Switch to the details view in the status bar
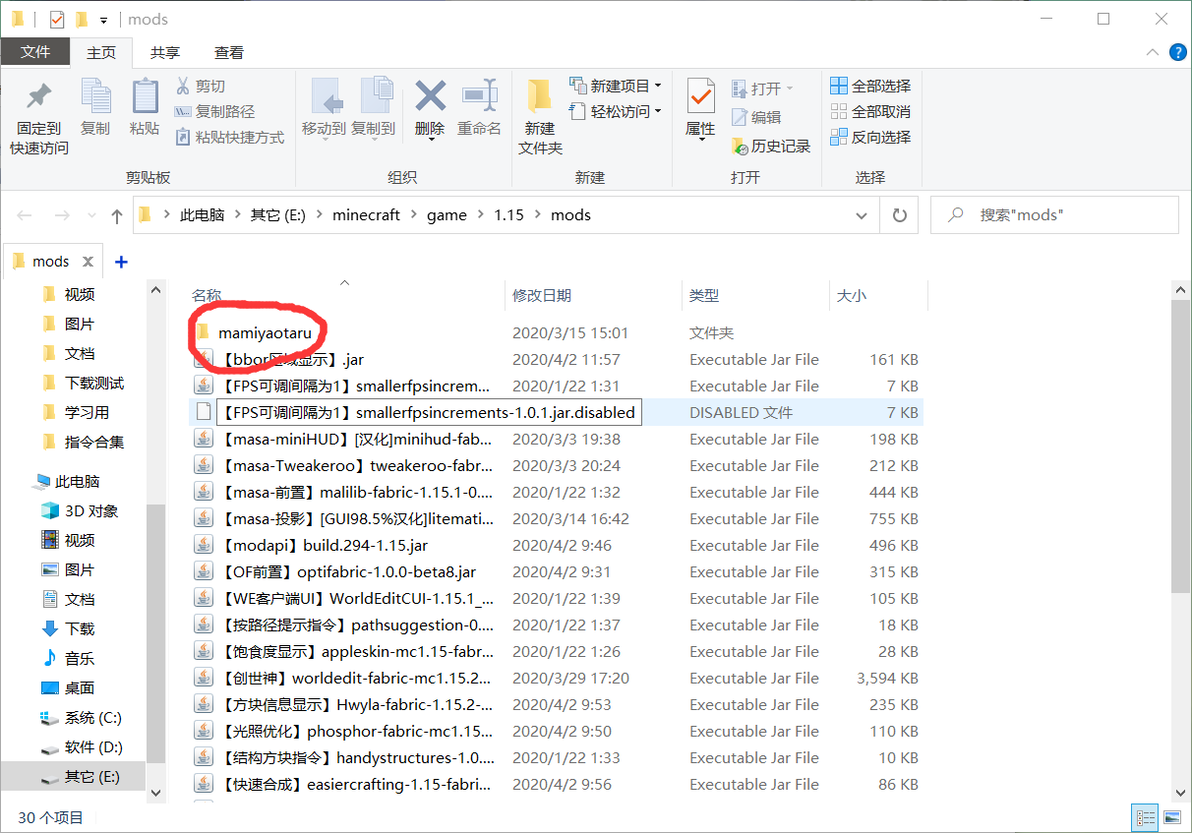This screenshot has height=833, width=1192. (x=1145, y=818)
